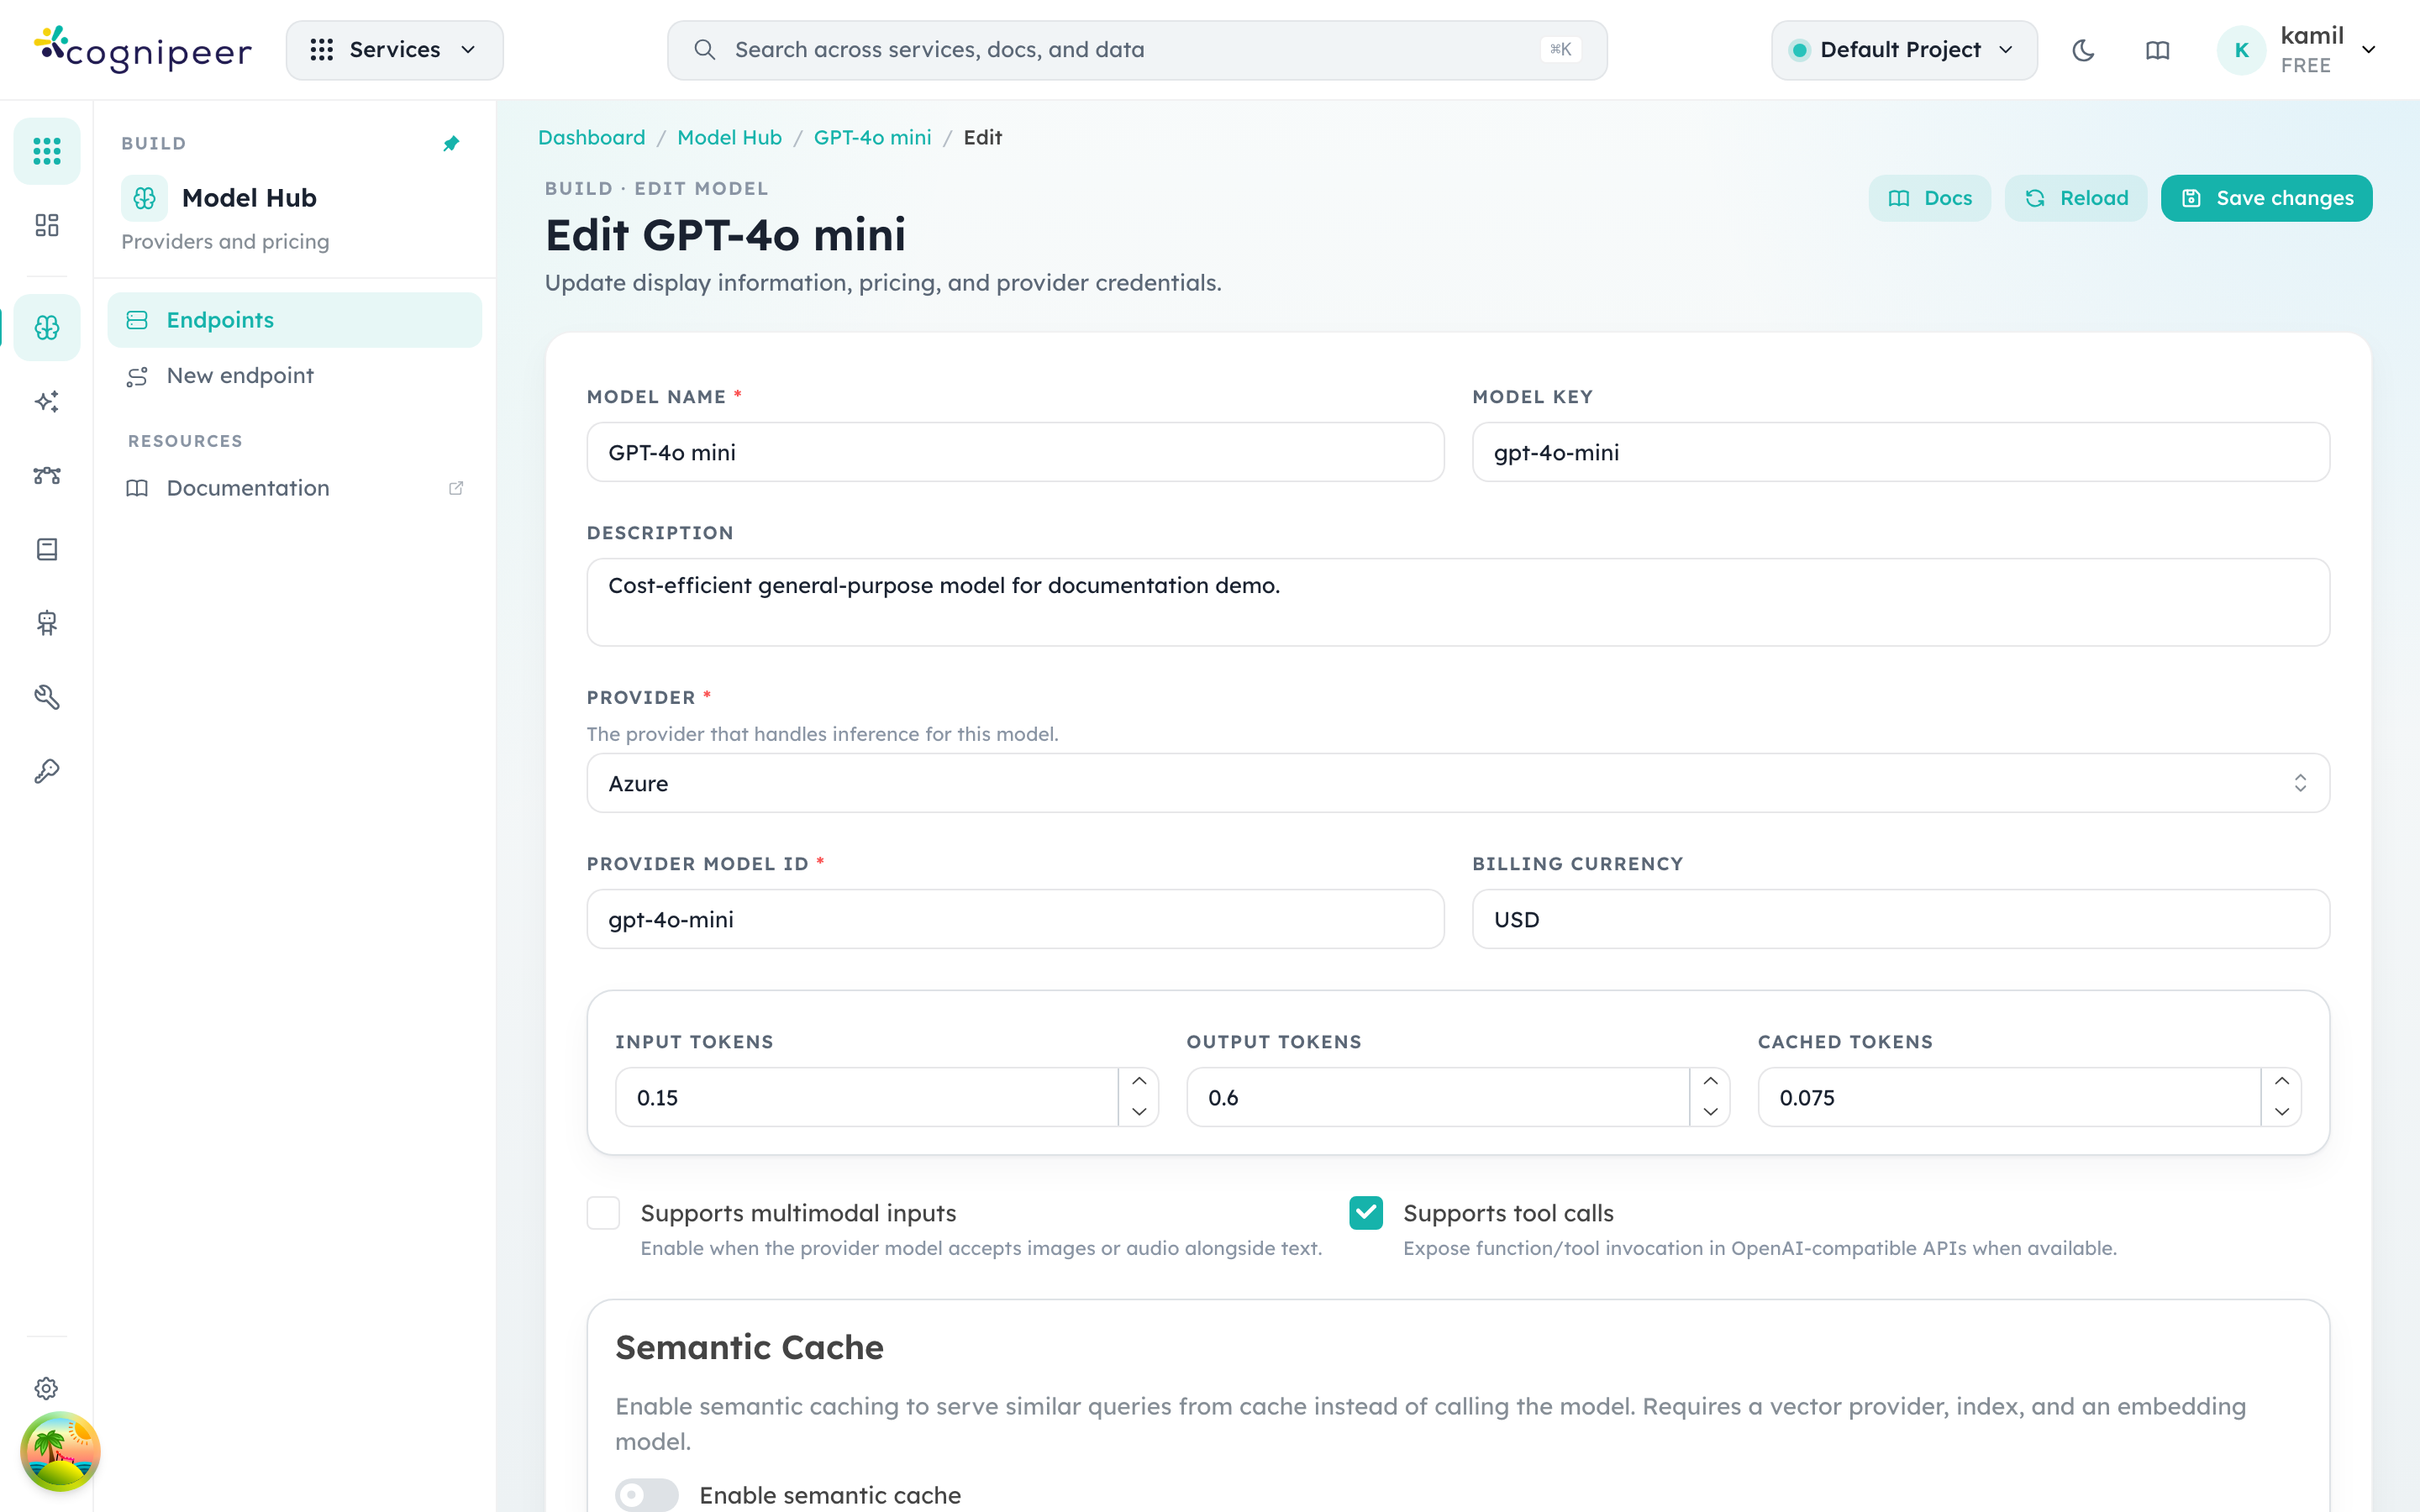Click the external link icon beside Documentation
The height and width of the screenshot is (1512, 2420).
[x=456, y=488]
